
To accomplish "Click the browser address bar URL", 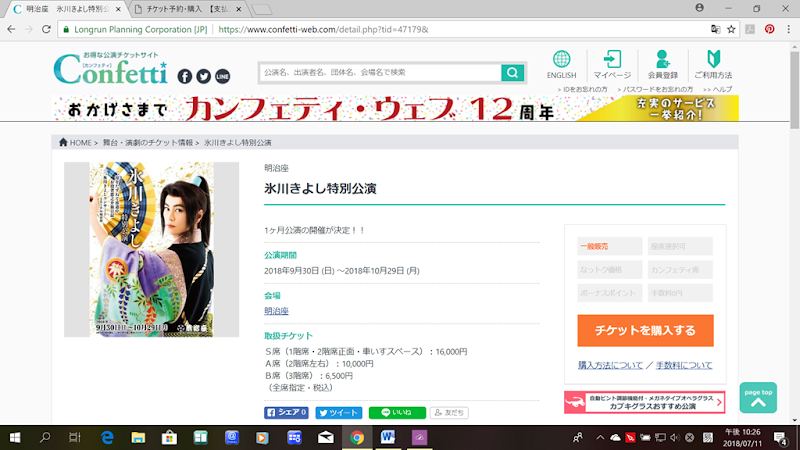I will pos(323,30).
